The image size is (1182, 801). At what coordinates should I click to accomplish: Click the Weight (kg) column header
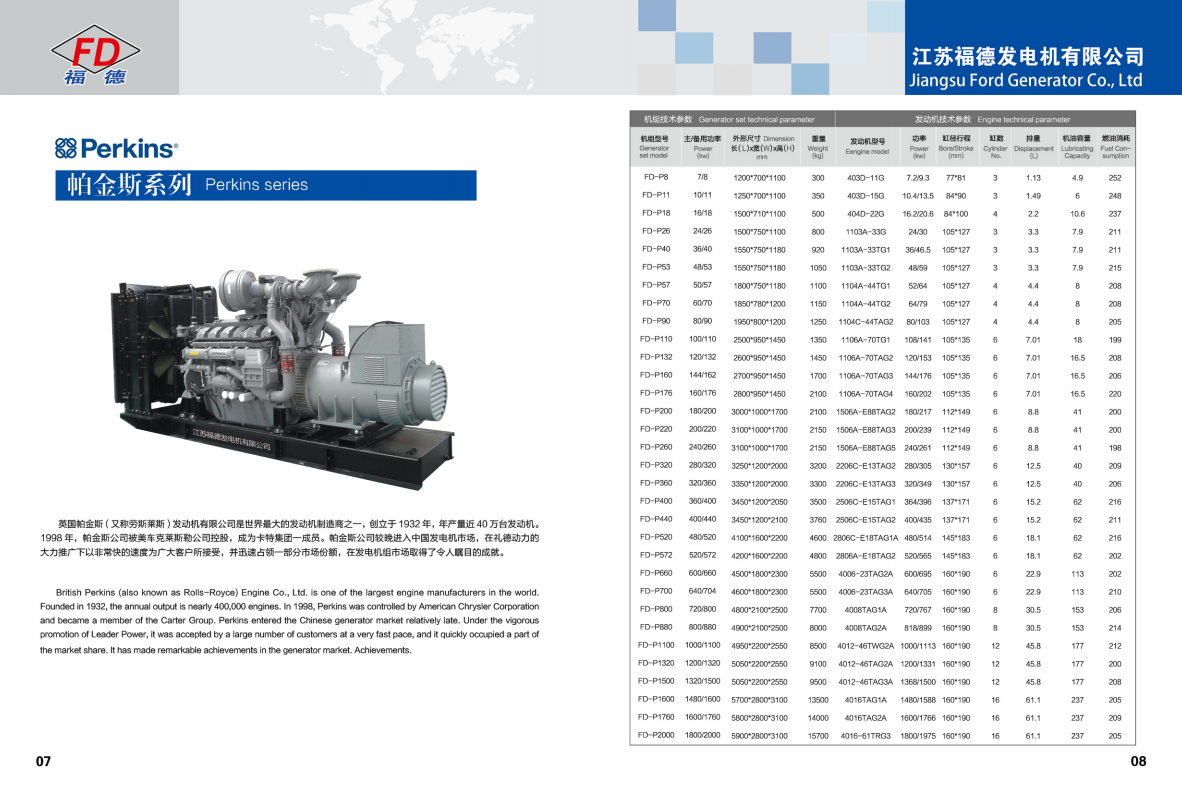(x=818, y=147)
